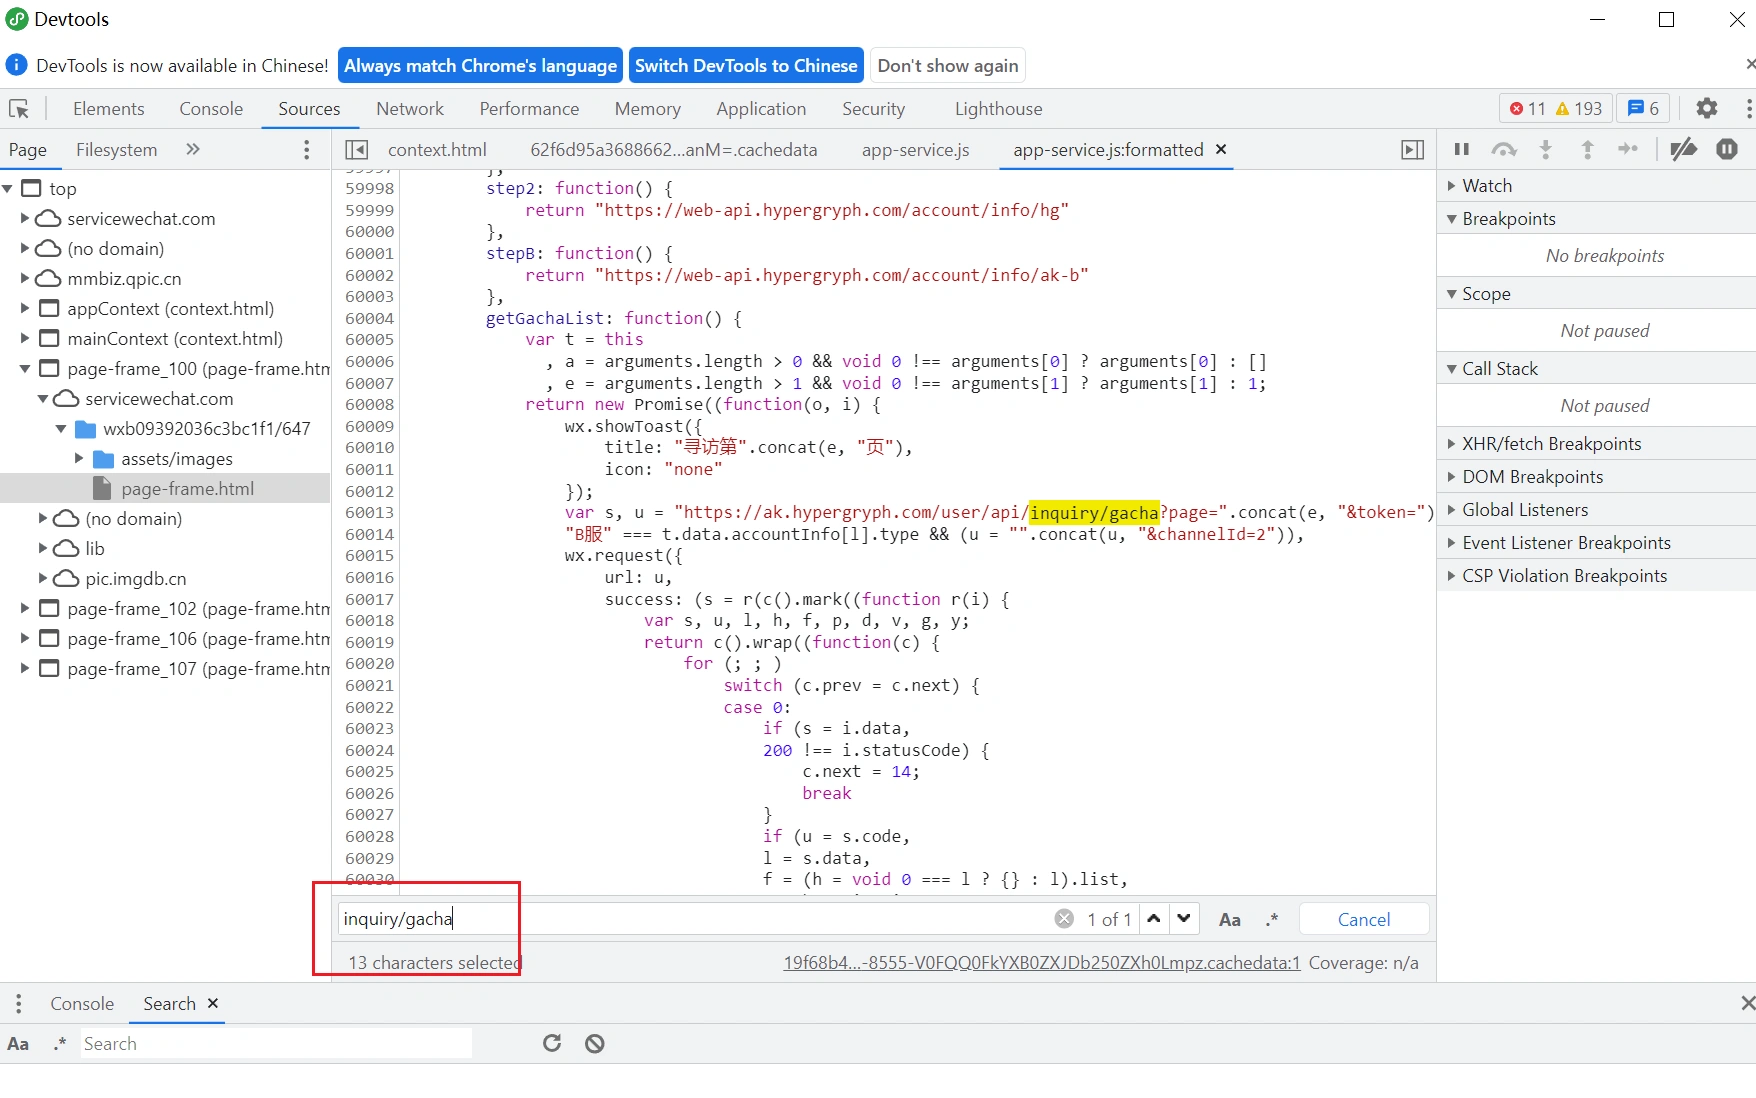Hide the debugger sidebar pane

click(1412, 150)
